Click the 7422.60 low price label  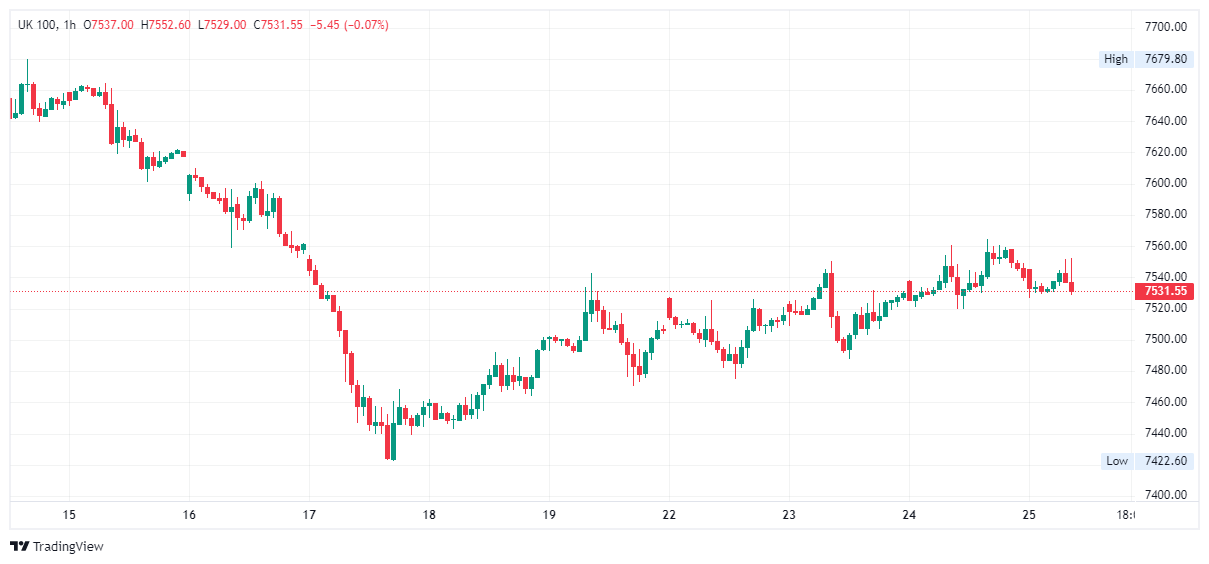point(1166,461)
